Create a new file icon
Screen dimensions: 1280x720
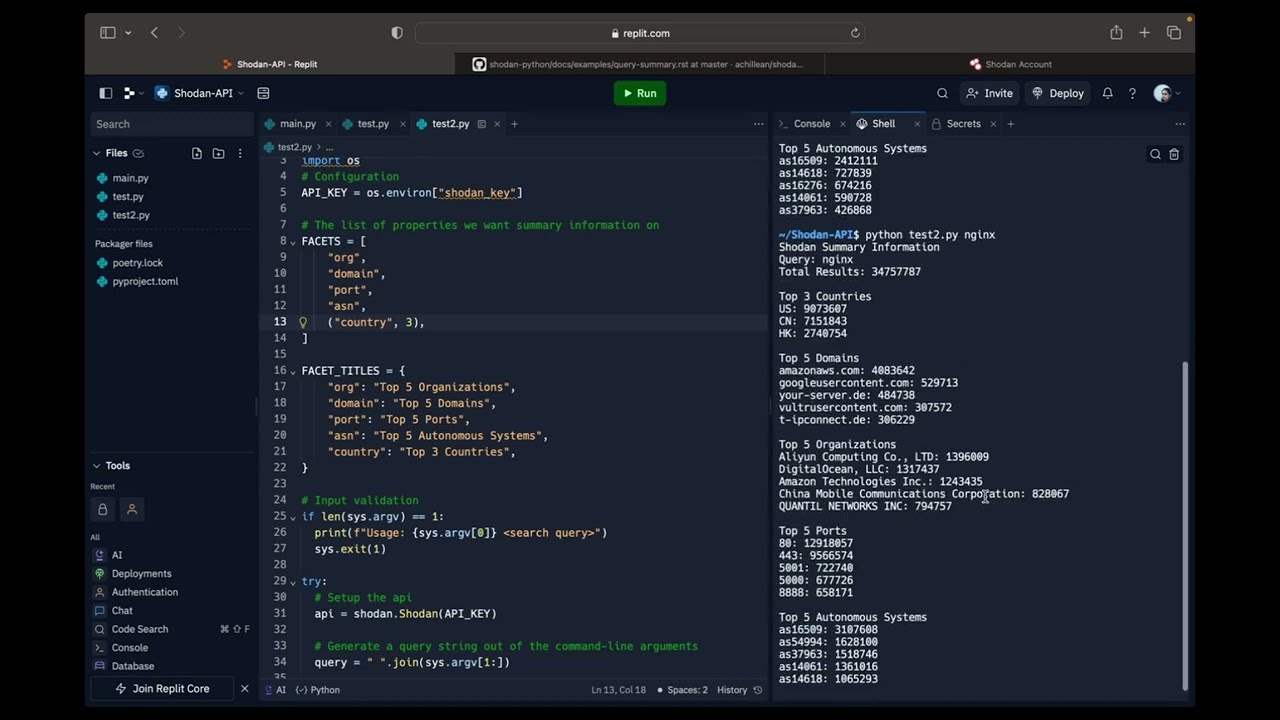(x=197, y=153)
